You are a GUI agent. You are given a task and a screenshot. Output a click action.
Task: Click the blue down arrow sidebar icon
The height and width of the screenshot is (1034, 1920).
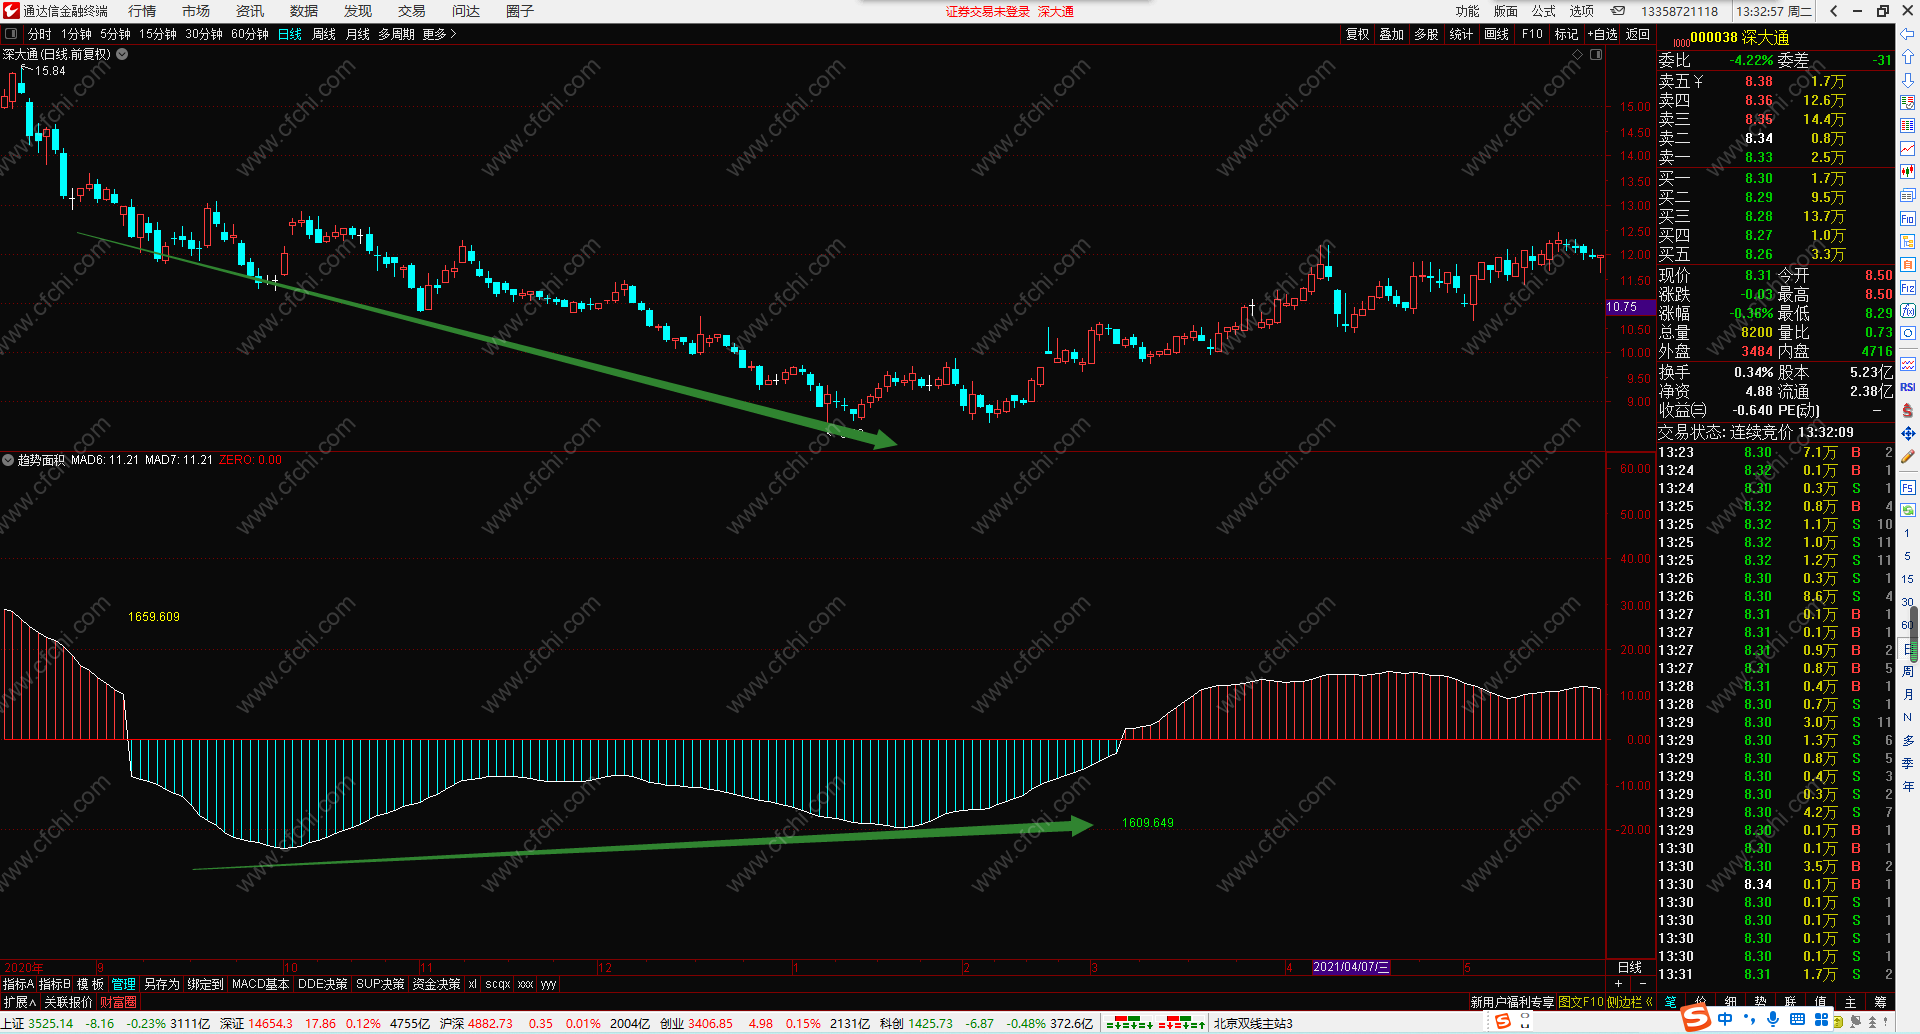click(1907, 80)
